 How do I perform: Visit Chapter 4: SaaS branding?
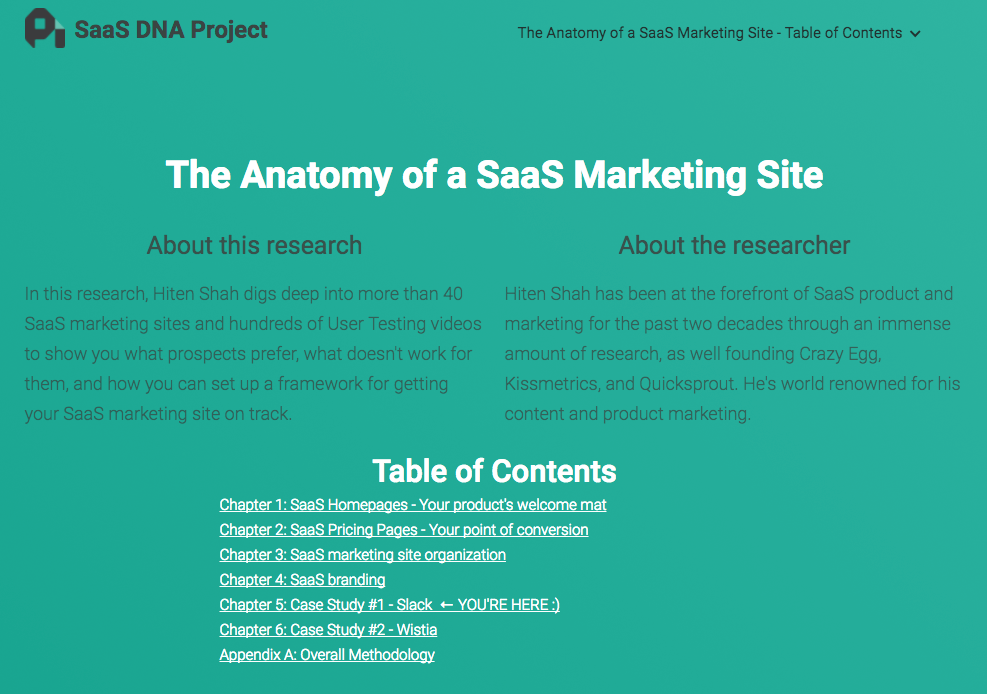(x=302, y=580)
